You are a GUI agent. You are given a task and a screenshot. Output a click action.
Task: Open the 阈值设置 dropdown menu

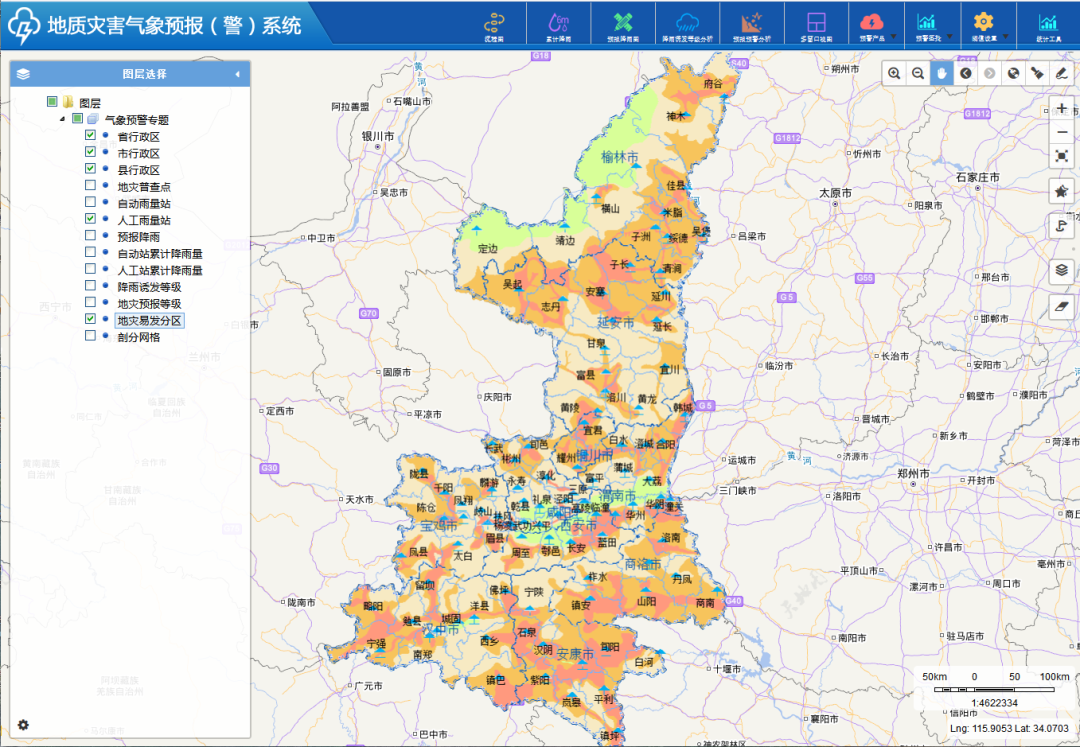[984, 25]
